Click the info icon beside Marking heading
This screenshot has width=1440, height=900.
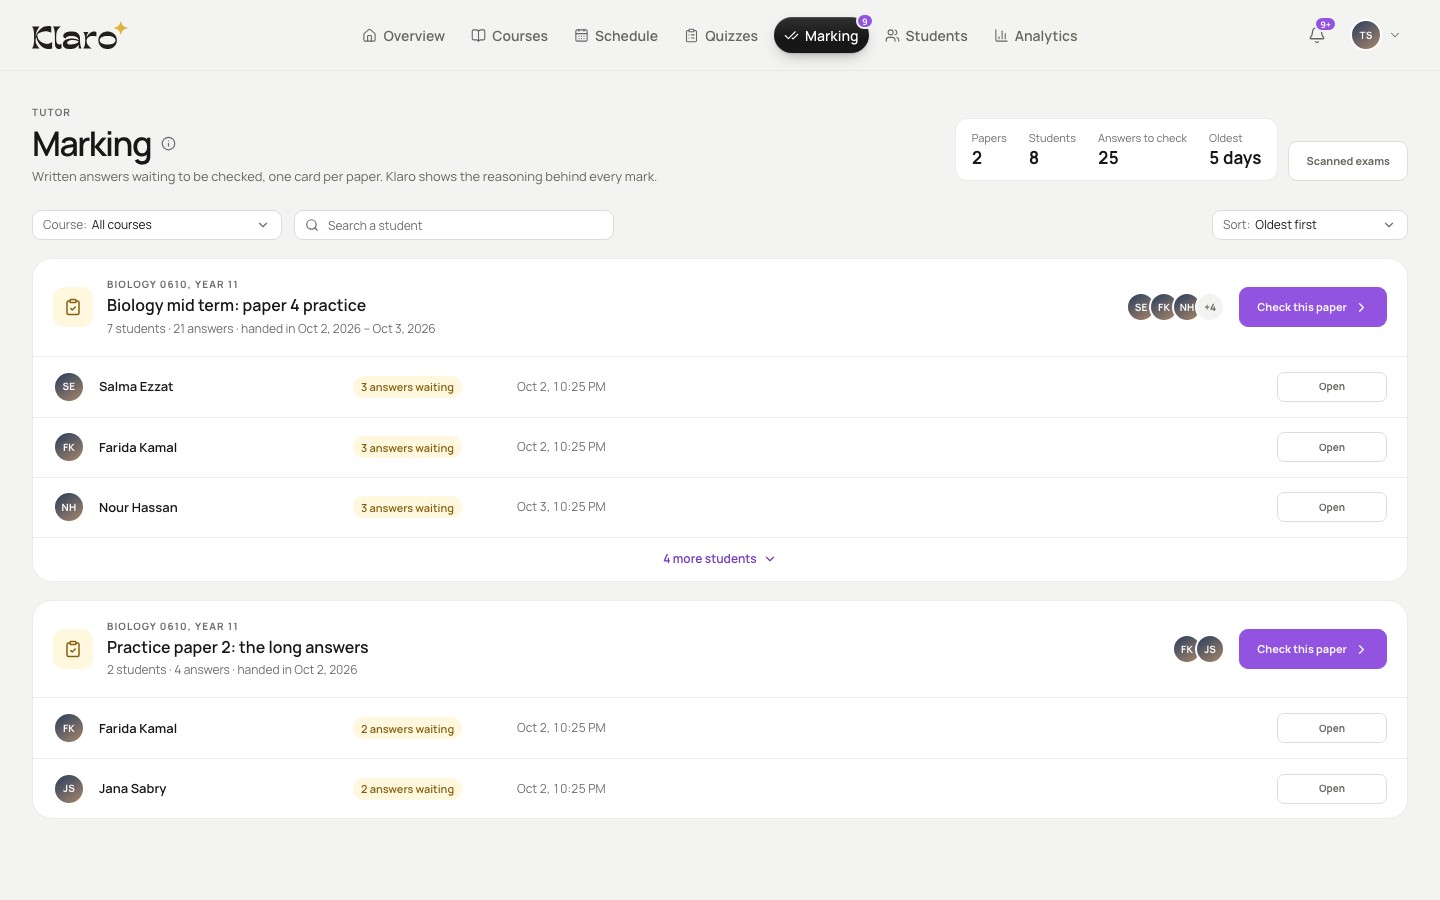click(169, 143)
